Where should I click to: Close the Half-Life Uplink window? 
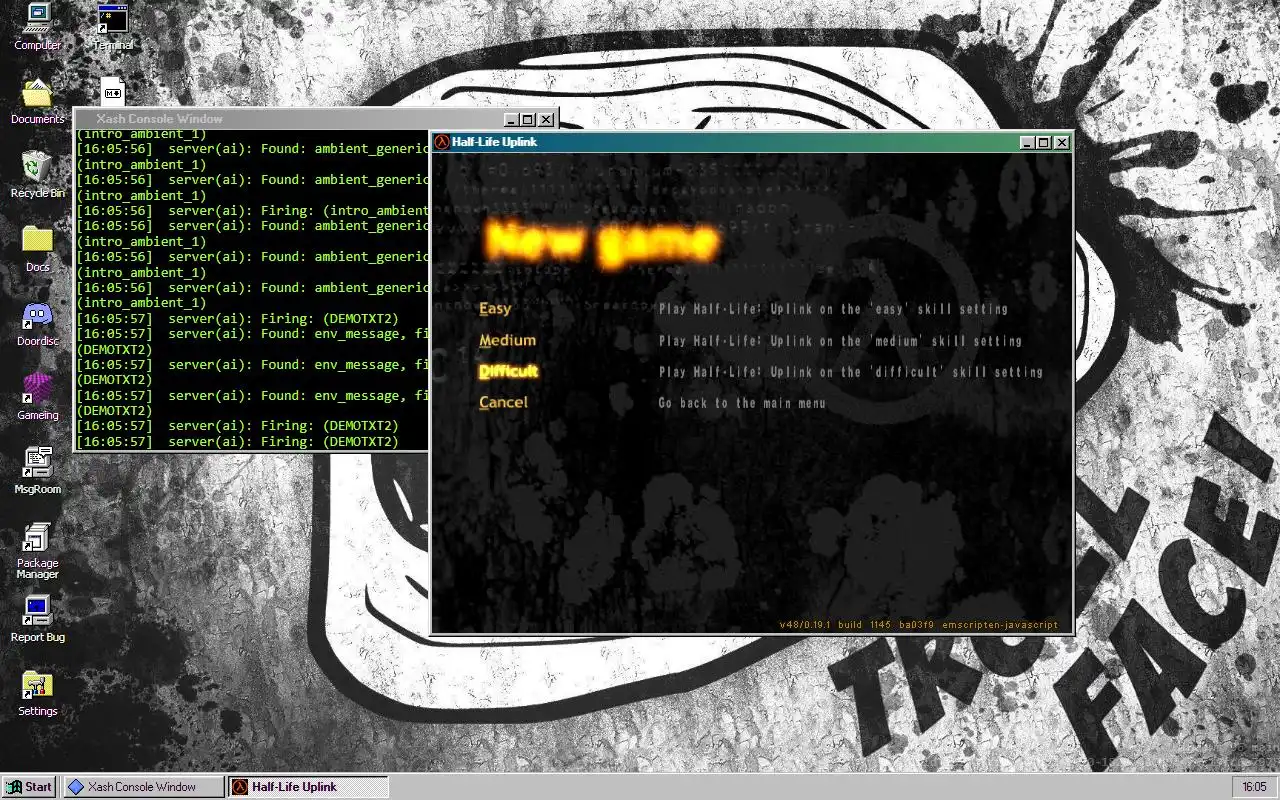1061,143
